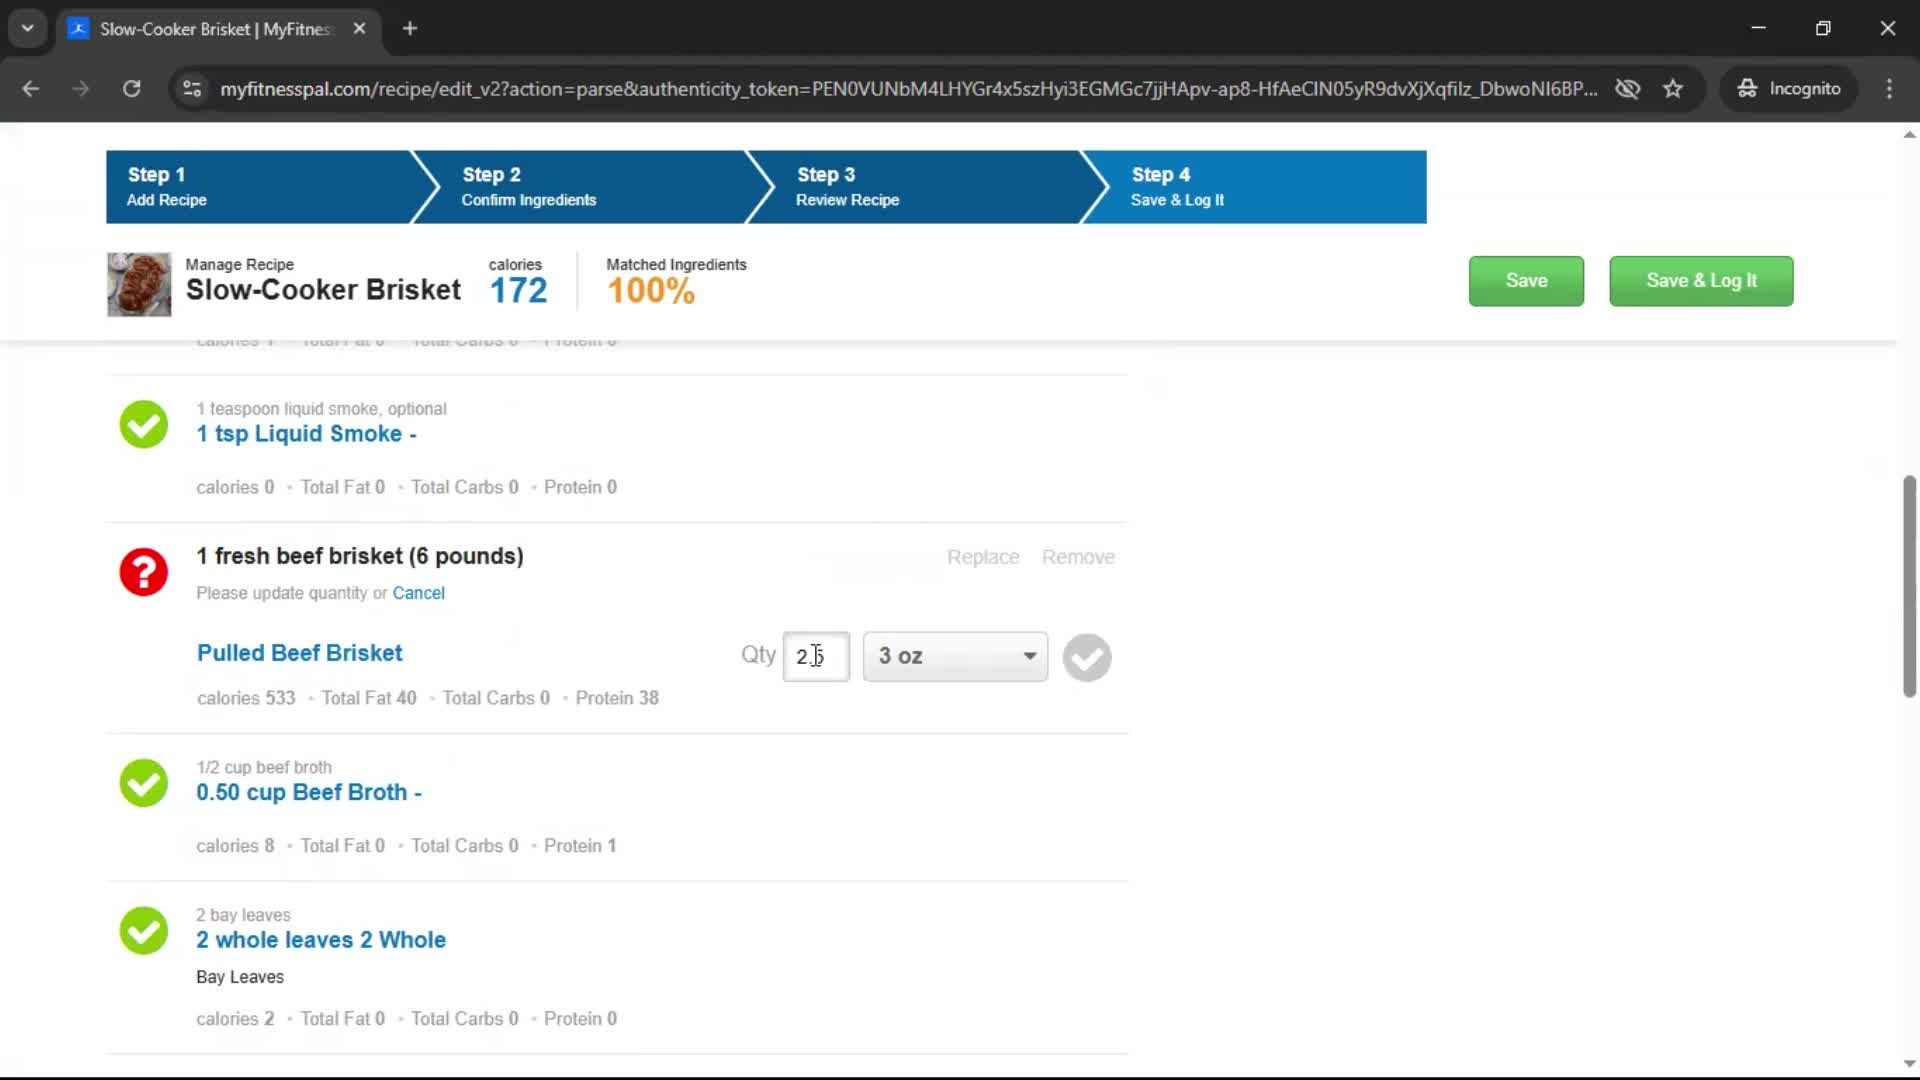The height and width of the screenshot is (1080, 1920).
Task: Click the scrollbar down arrow
Action: click(x=1909, y=1064)
